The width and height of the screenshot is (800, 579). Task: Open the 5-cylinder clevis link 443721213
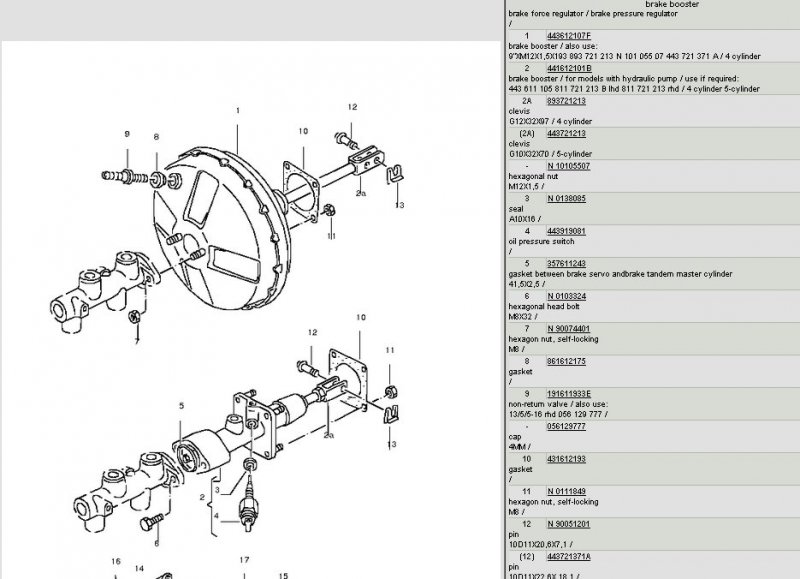tap(567, 133)
